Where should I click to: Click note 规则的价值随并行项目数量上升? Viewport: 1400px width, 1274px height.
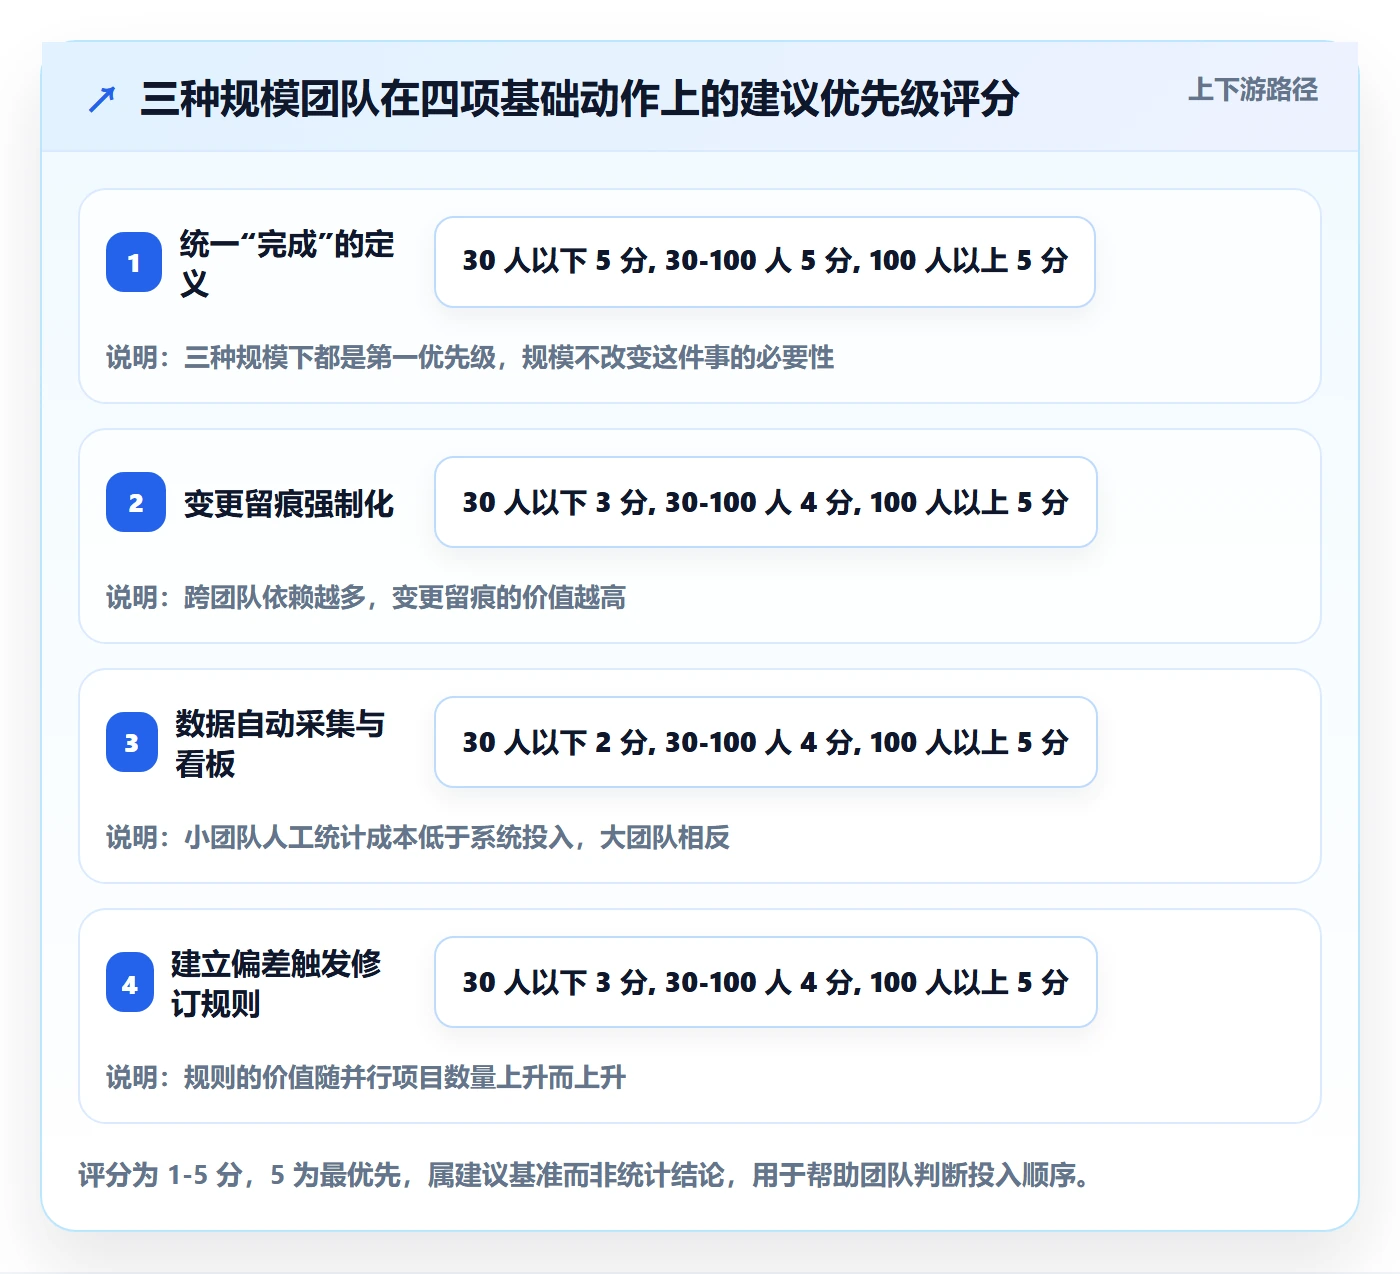pos(366,1077)
